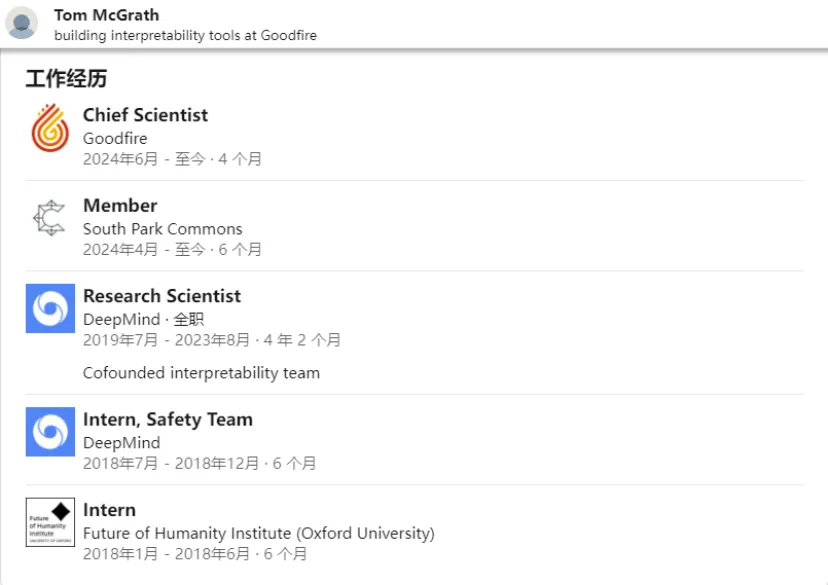Image resolution: width=828 pixels, height=585 pixels.
Task: Click the Goodfire flame logo icon
Action: 50,128
